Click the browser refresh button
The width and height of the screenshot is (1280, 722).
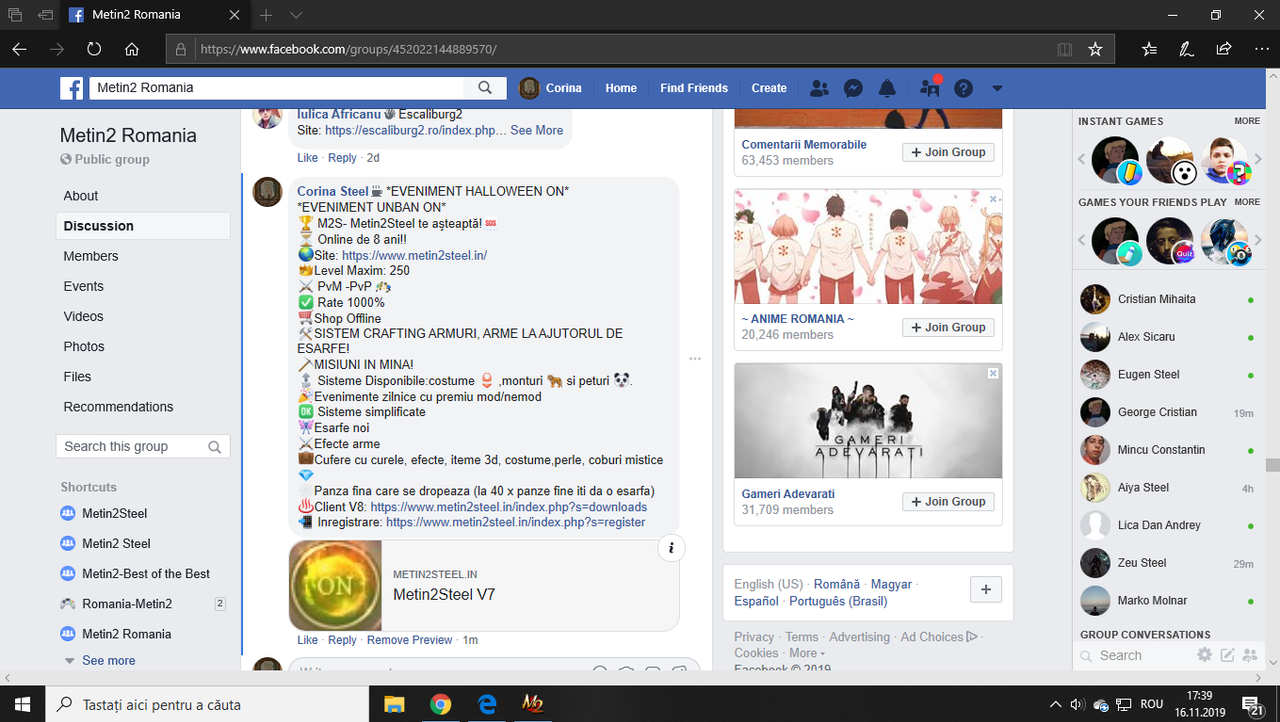pyautogui.click(x=94, y=48)
